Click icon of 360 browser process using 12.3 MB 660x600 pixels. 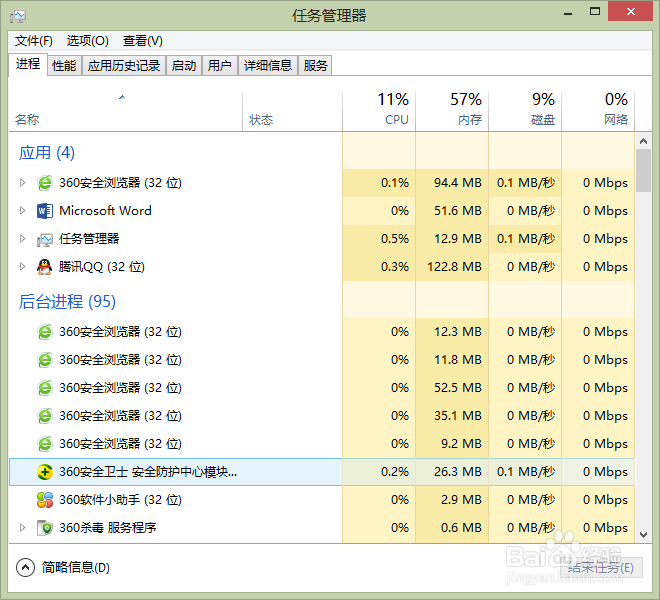tap(45, 332)
